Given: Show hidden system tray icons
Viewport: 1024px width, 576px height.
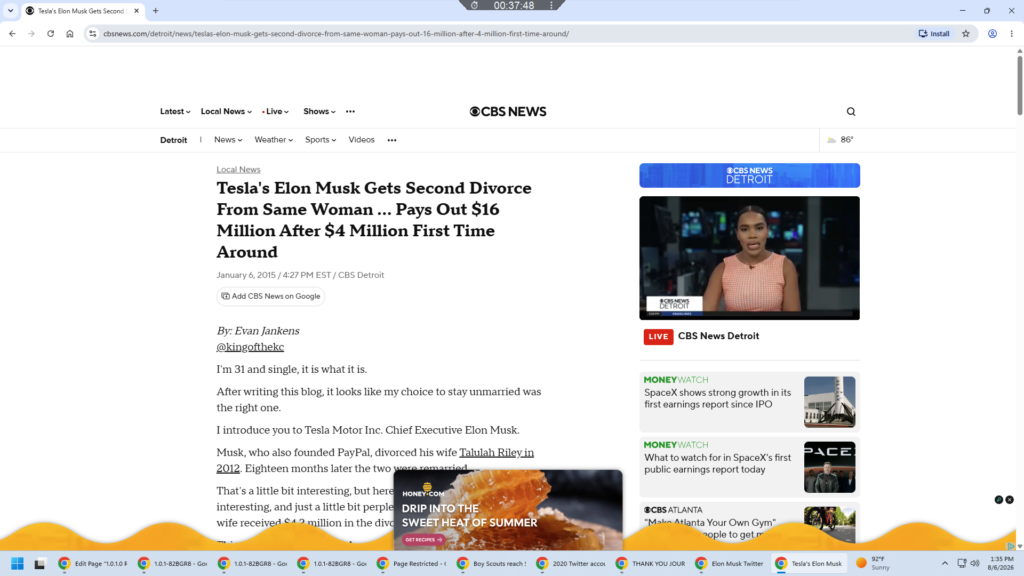Looking at the screenshot, I should pos(944,563).
